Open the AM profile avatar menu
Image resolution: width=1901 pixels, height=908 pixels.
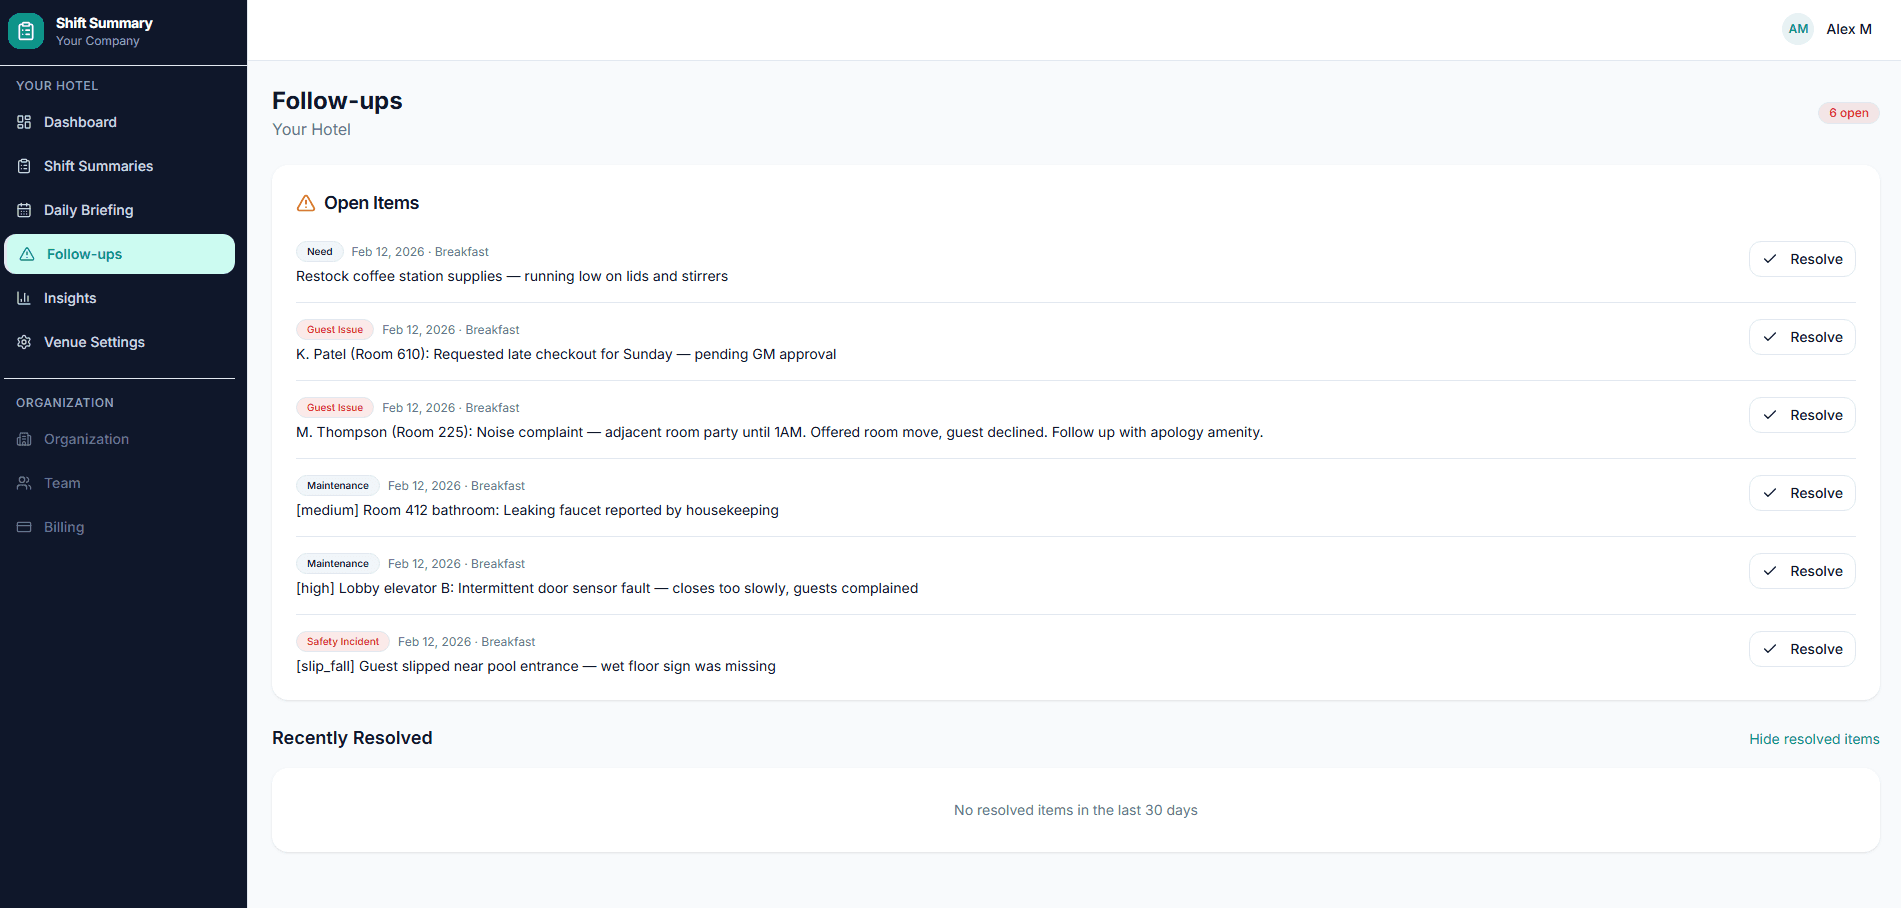click(x=1797, y=29)
